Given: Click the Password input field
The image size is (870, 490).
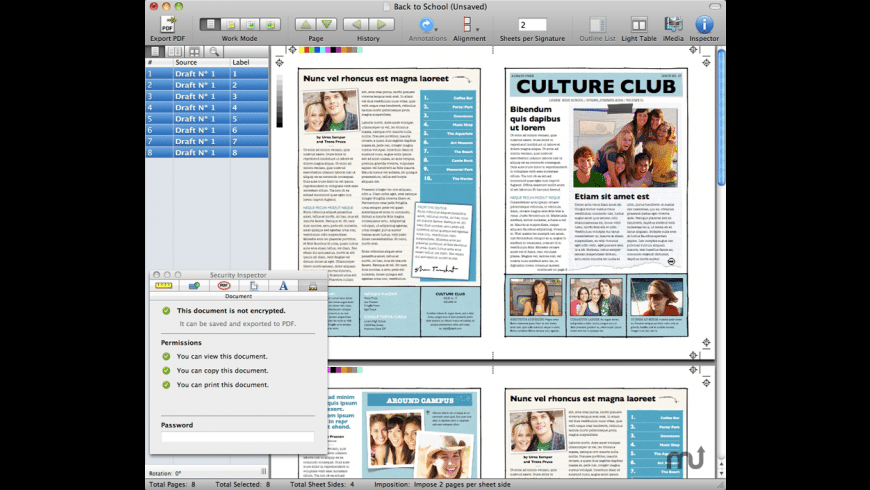Looking at the screenshot, I should [x=237, y=437].
